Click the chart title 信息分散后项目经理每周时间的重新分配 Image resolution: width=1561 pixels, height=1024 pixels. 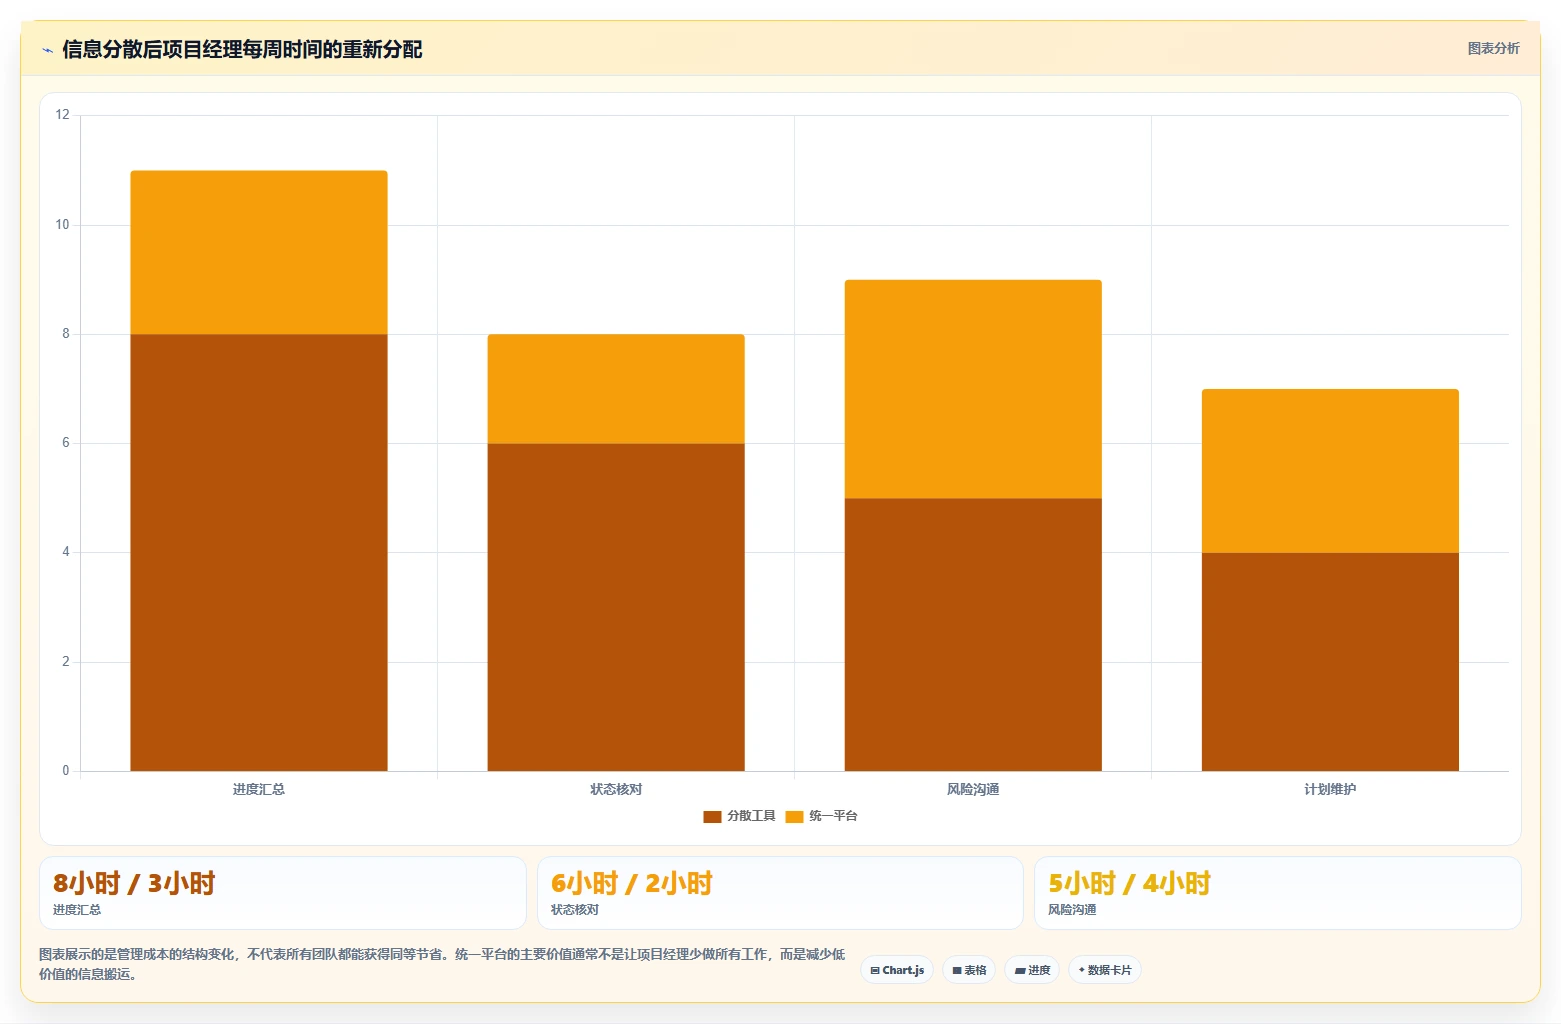(242, 50)
